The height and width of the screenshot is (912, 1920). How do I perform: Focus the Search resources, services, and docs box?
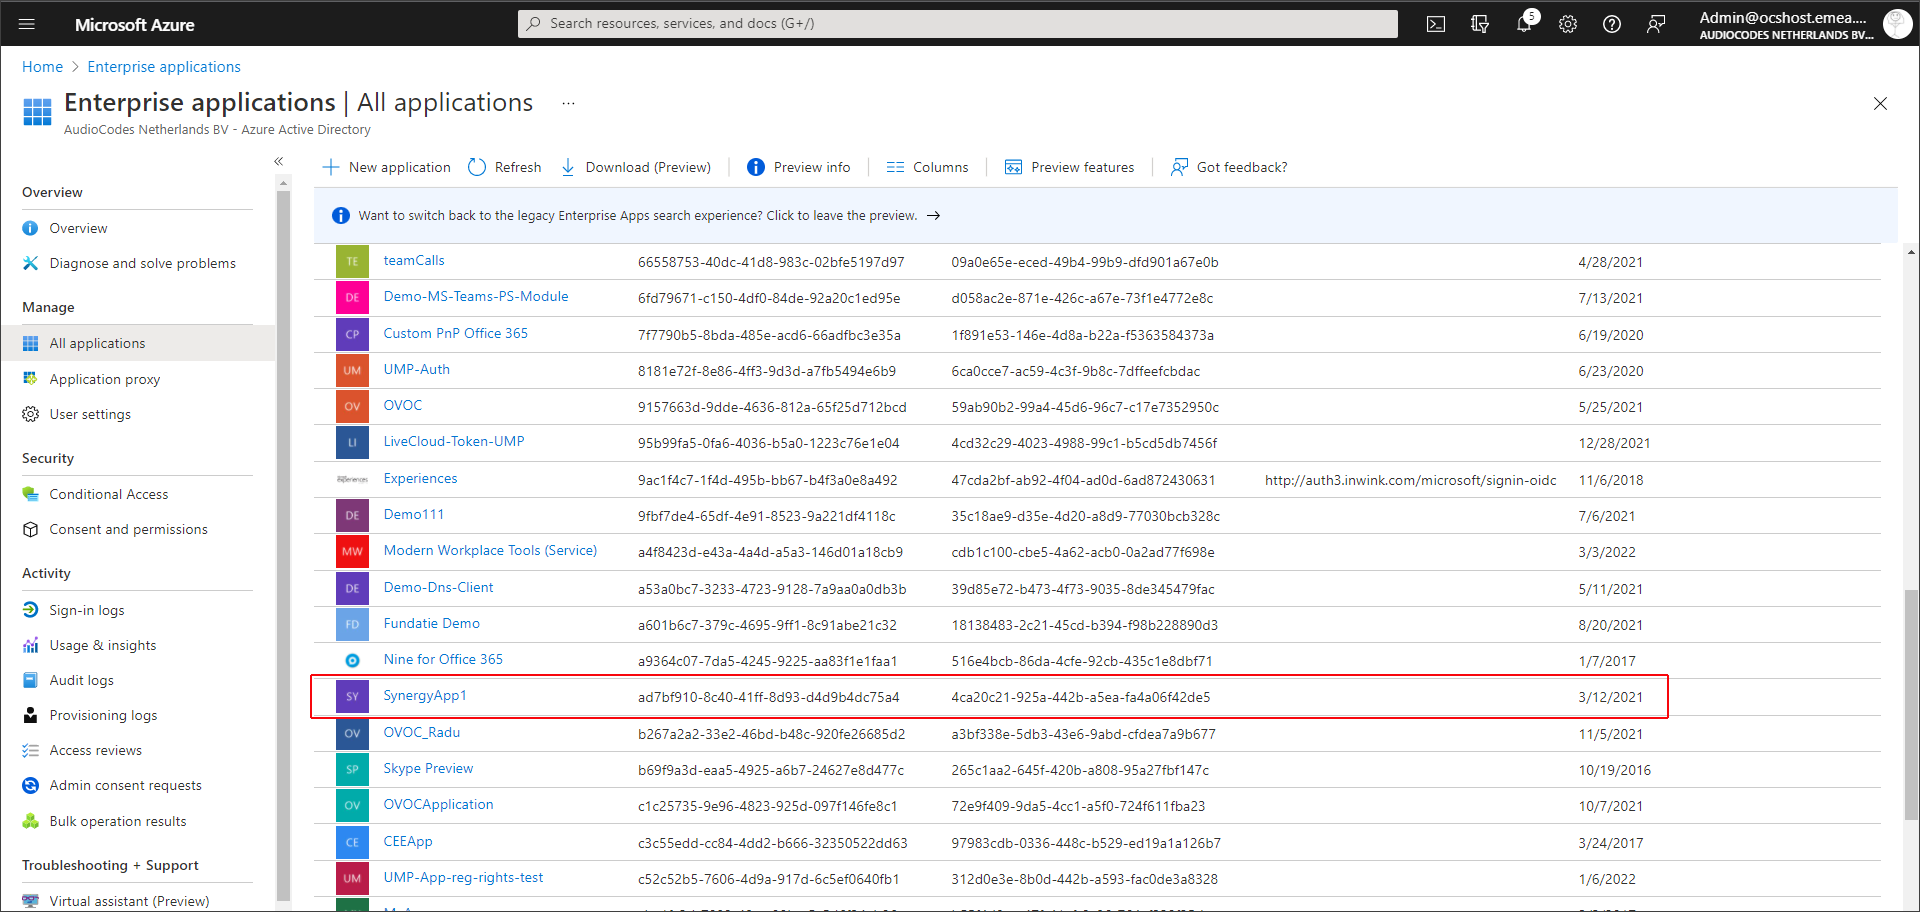tap(958, 24)
